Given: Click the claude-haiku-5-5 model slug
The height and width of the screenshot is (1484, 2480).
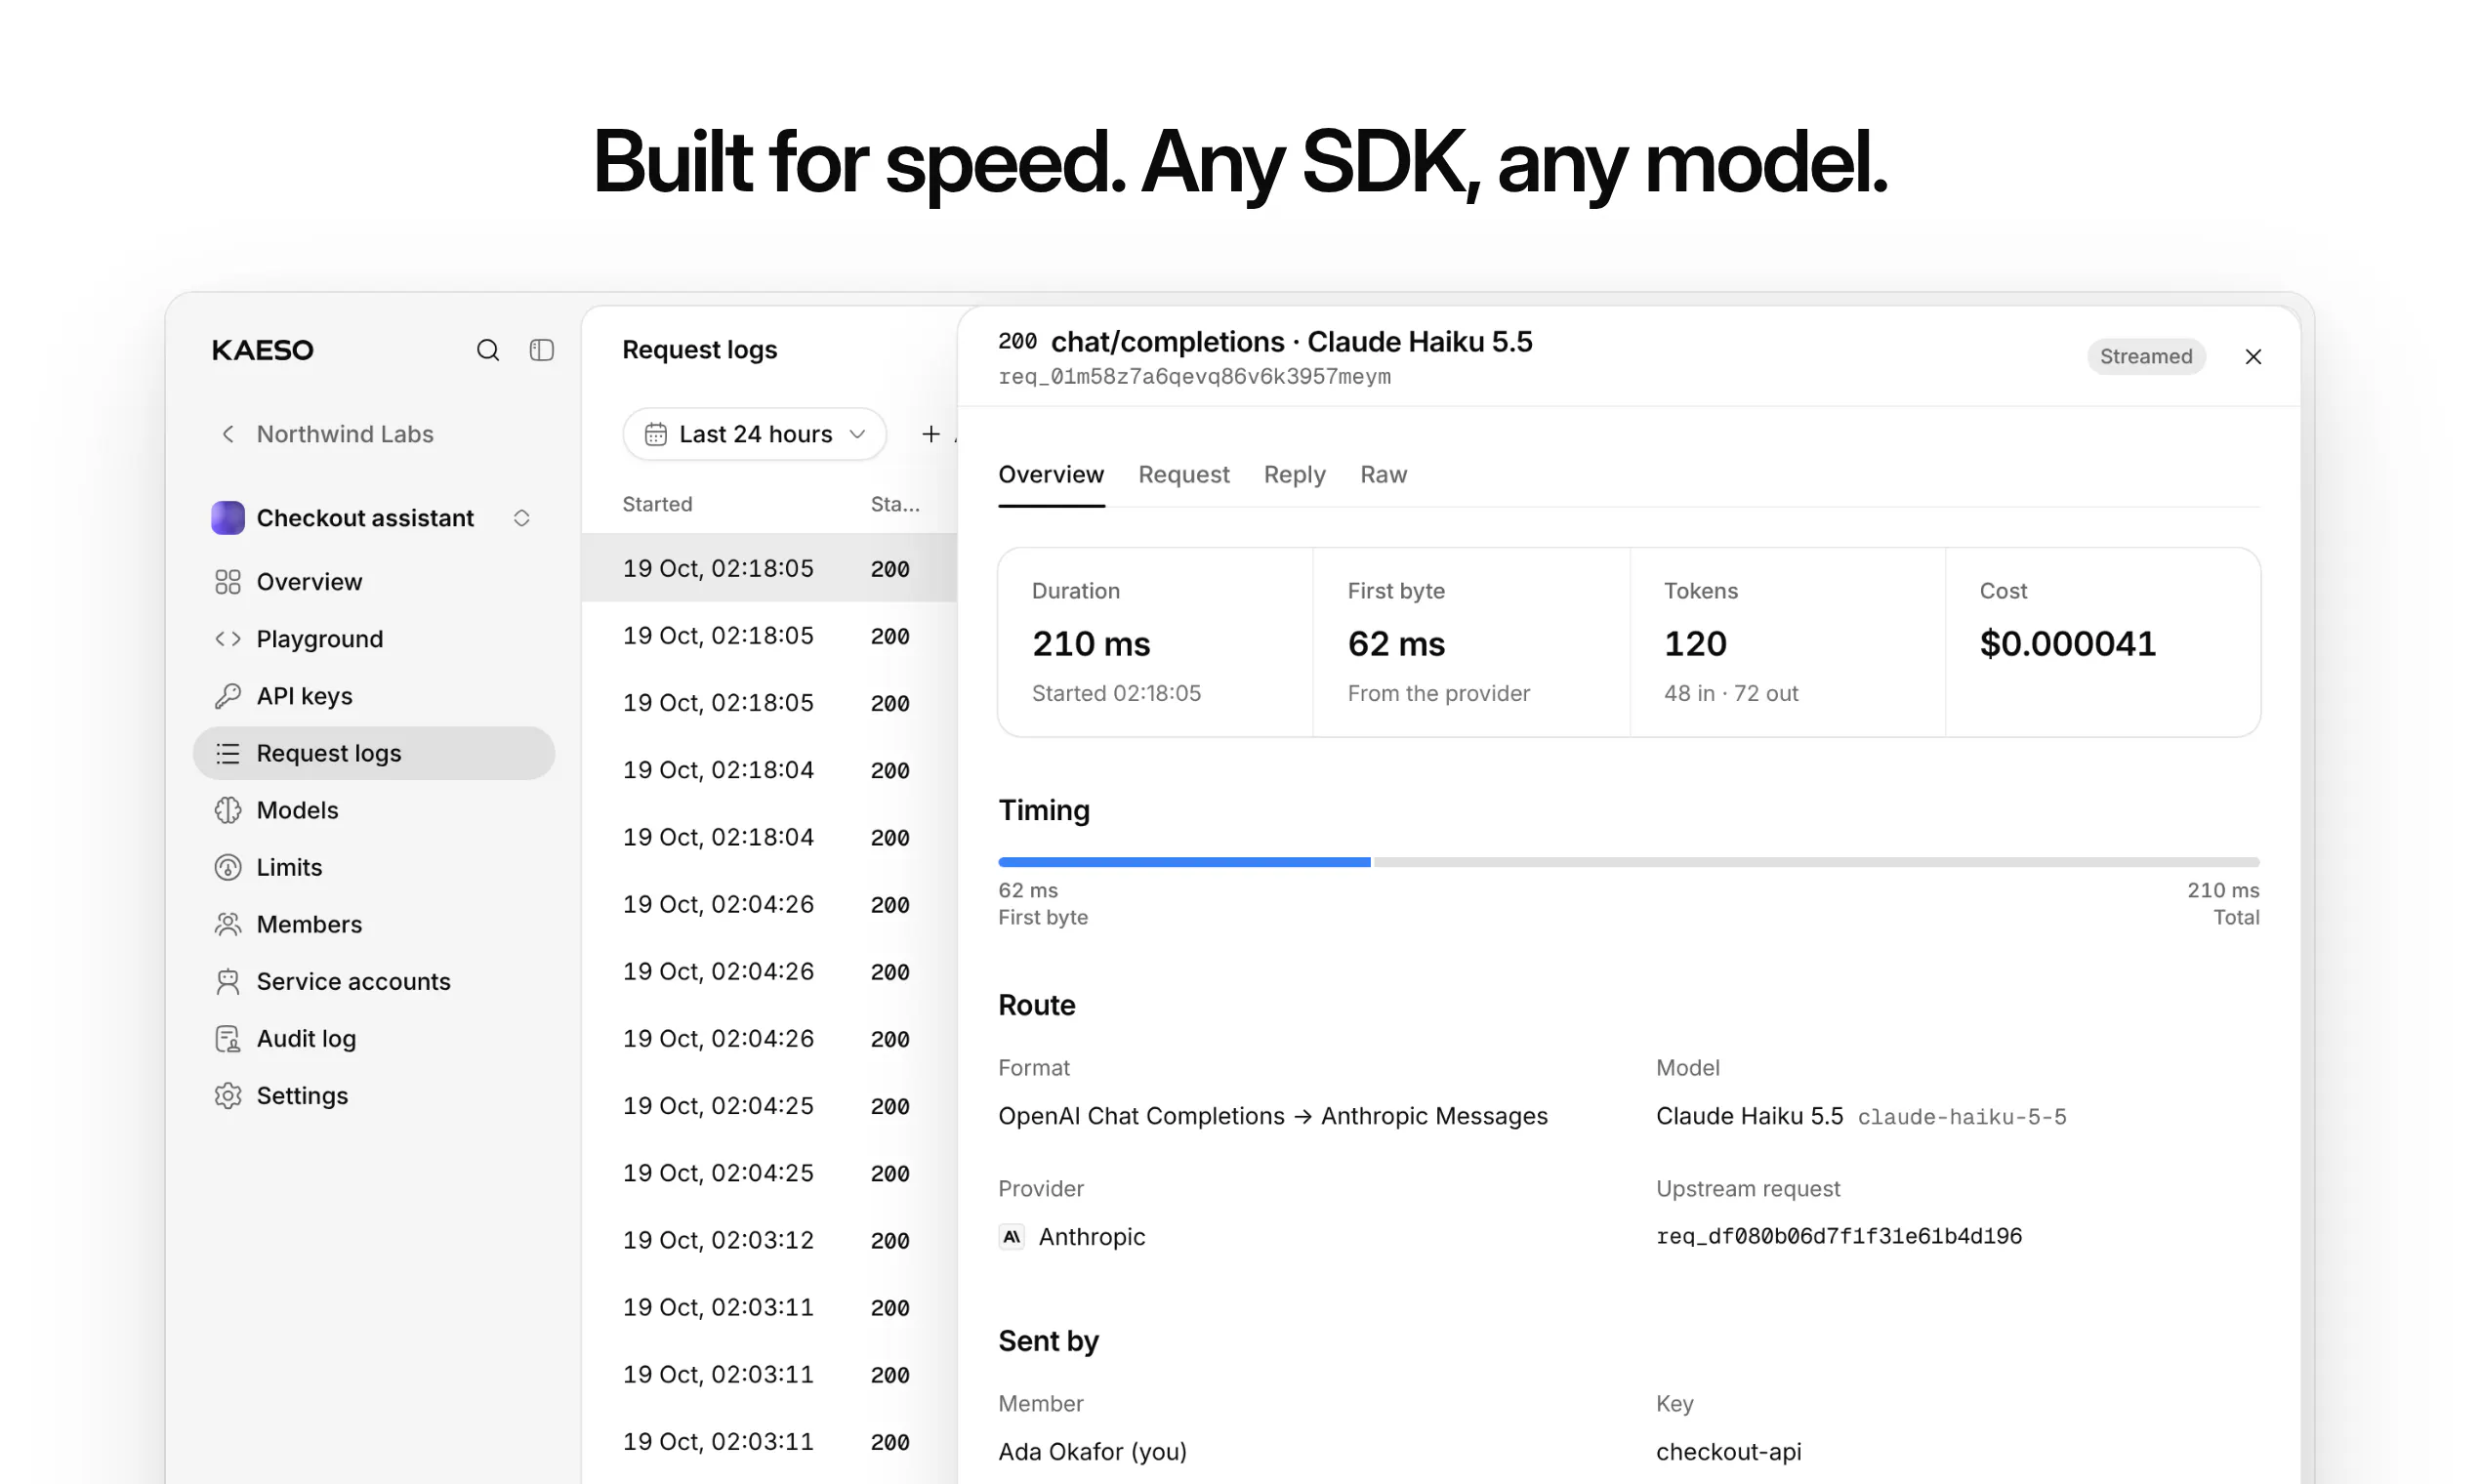Looking at the screenshot, I should pyautogui.click(x=1962, y=1117).
